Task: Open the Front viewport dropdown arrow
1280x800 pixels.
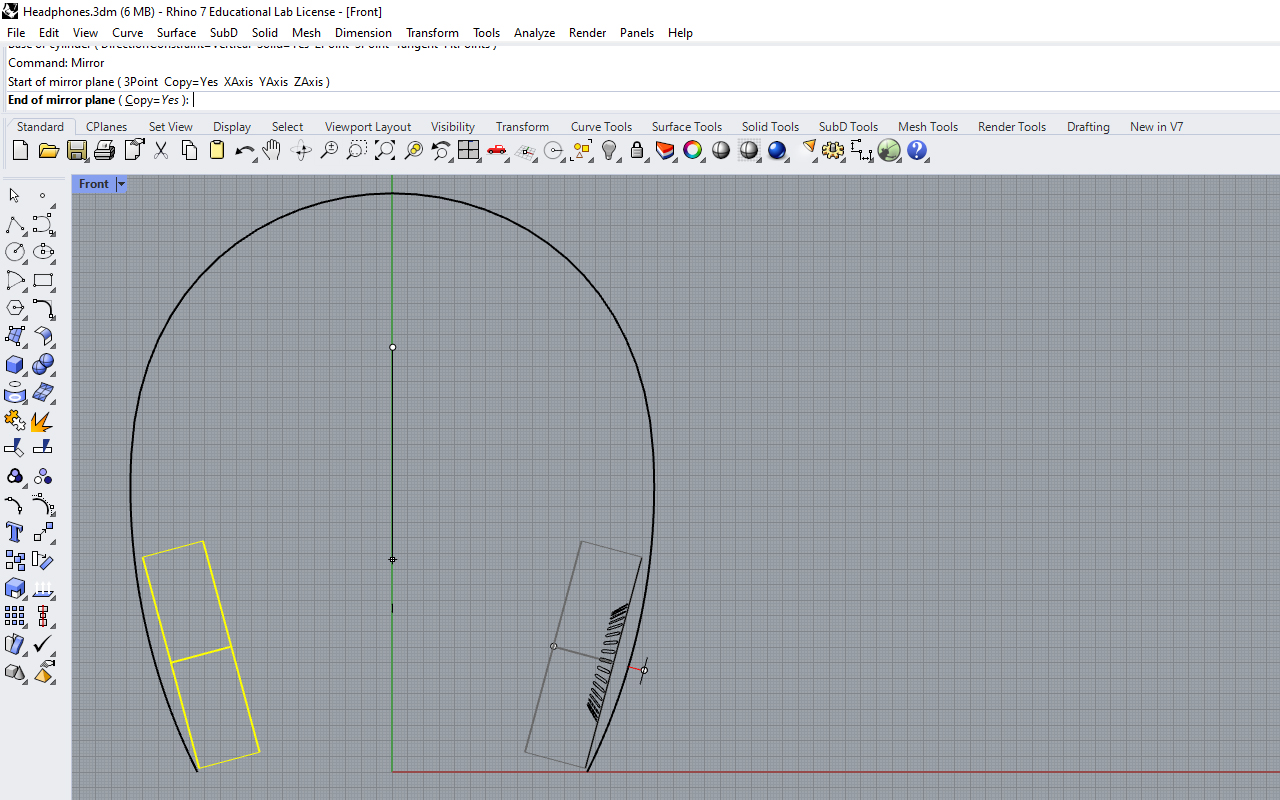Action: tap(121, 184)
